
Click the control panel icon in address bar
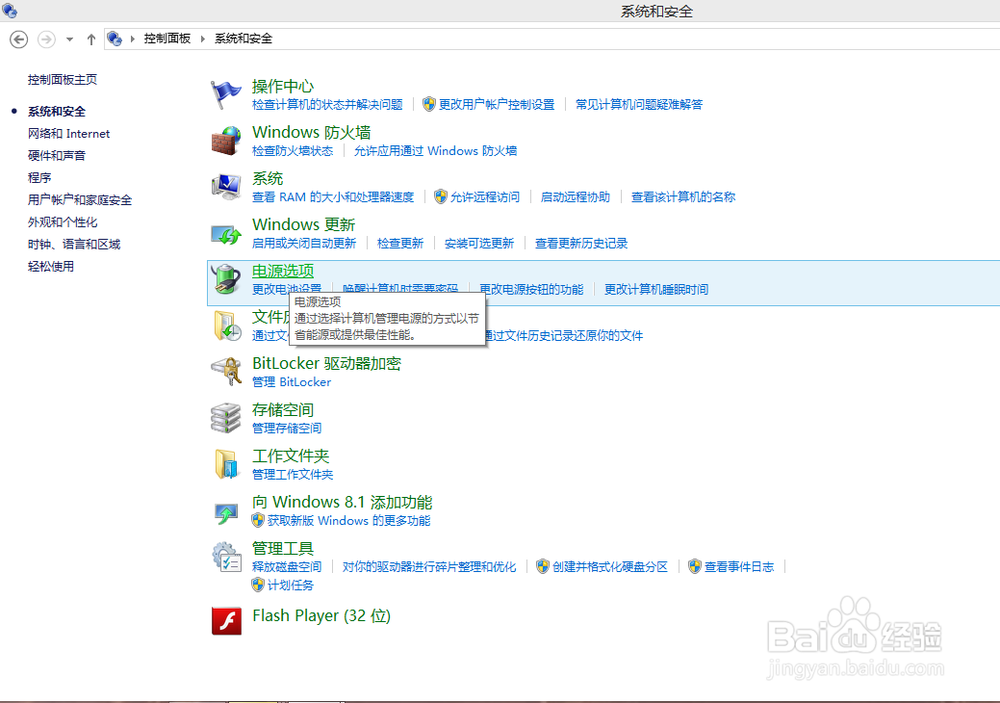pos(115,39)
